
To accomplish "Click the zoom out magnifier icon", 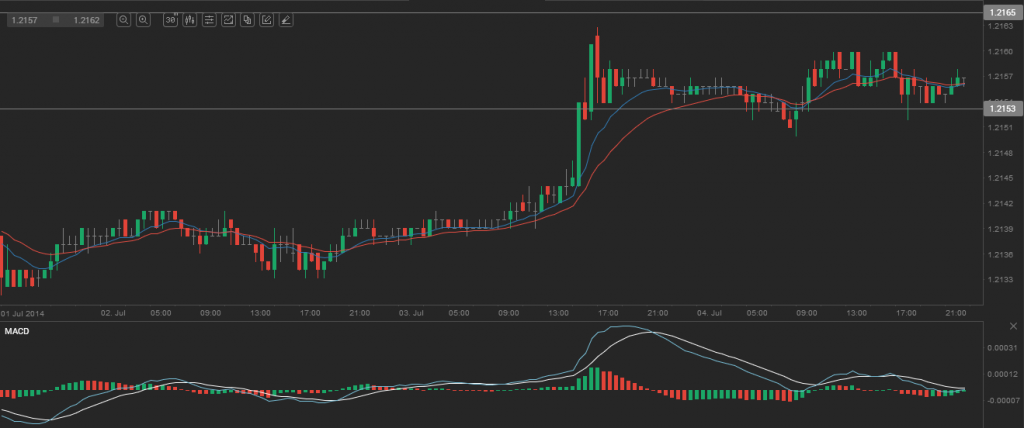I will tap(123, 20).
